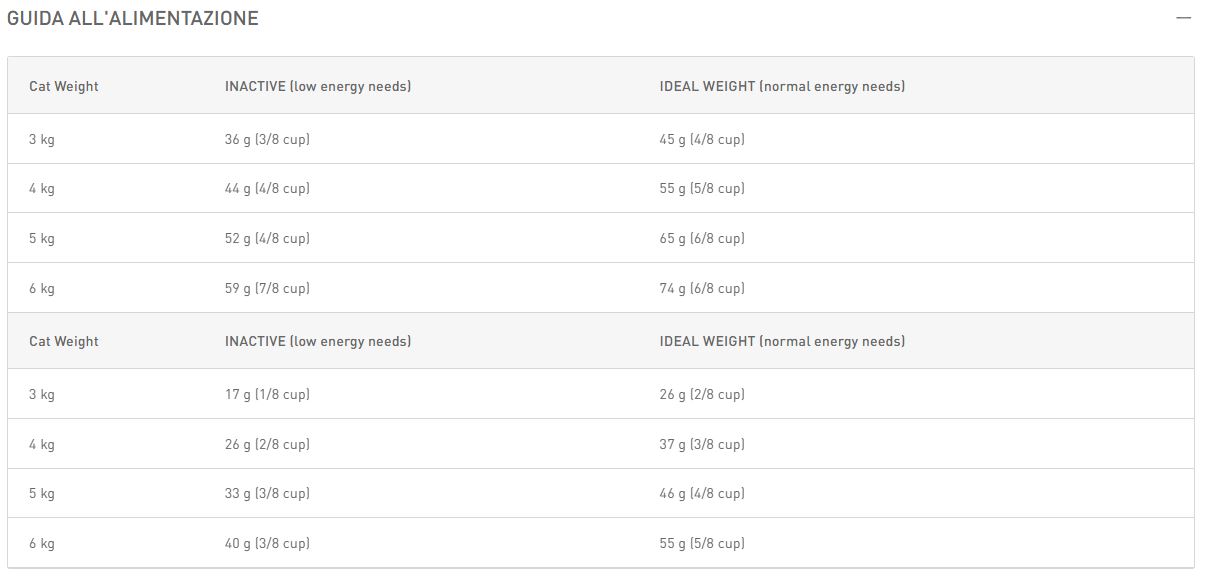The image size is (1206, 577).
Task: Select the 44 g (4/8 cup) cell
Action: [x=267, y=188]
